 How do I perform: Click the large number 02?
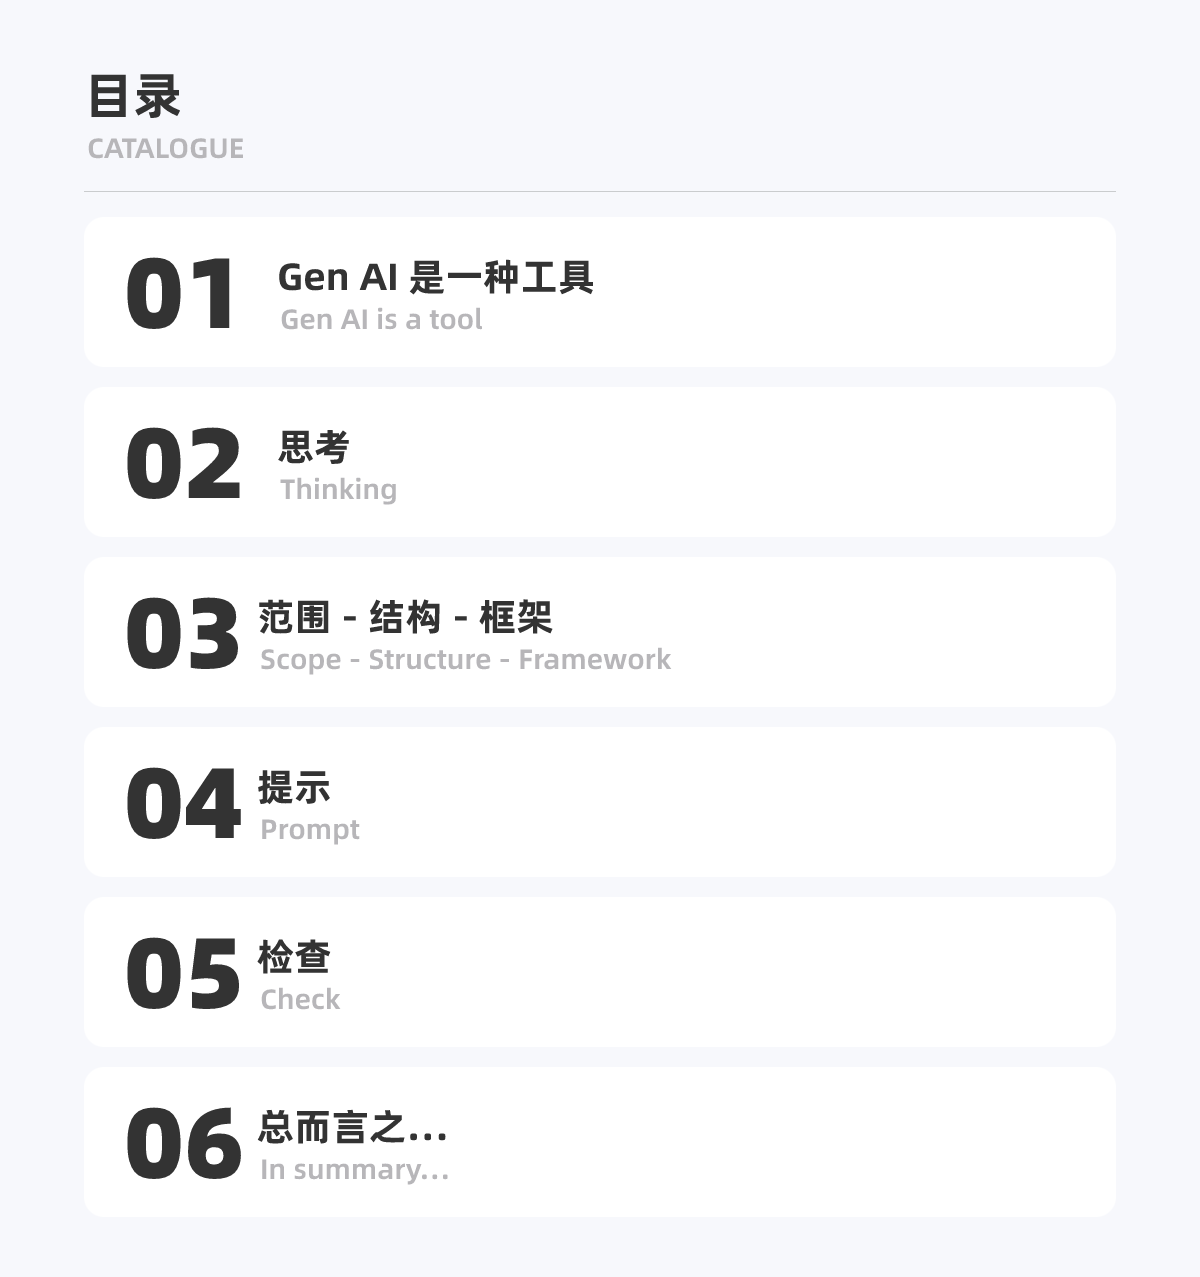pyautogui.click(x=183, y=464)
